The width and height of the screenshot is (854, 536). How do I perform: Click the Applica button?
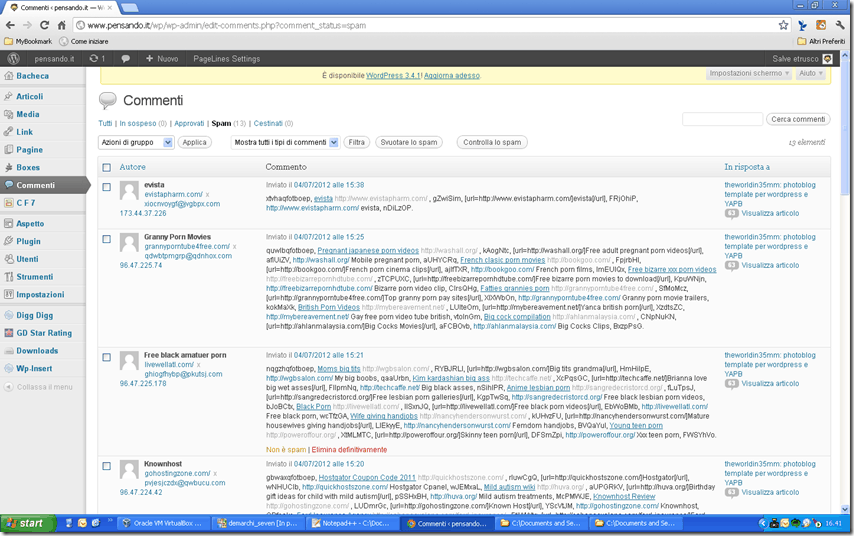(194, 143)
